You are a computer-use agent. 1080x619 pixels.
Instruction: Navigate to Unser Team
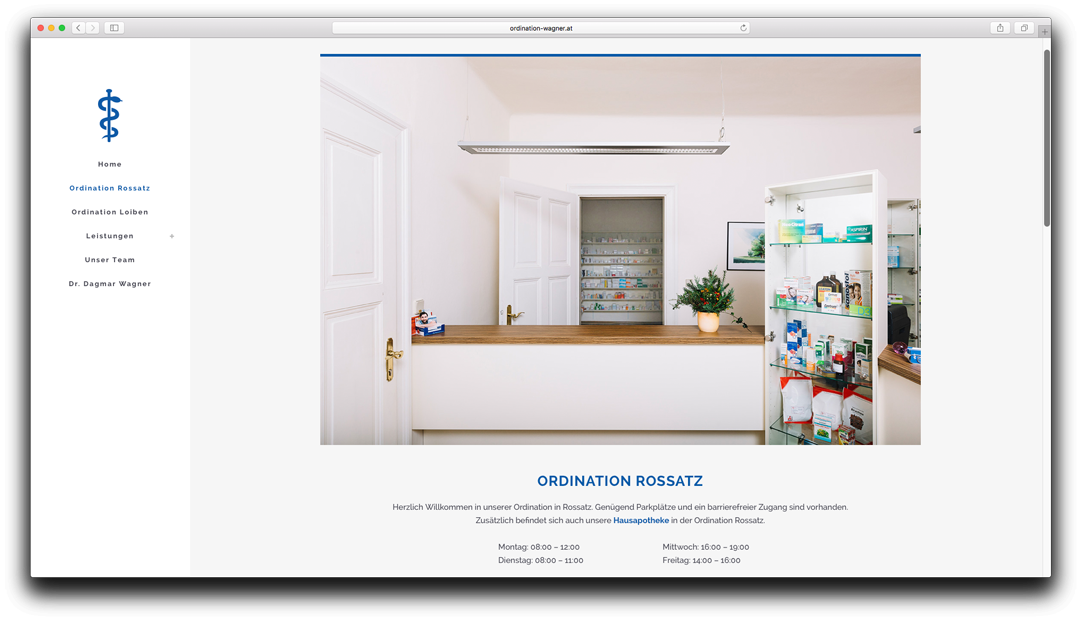(110, 260)
